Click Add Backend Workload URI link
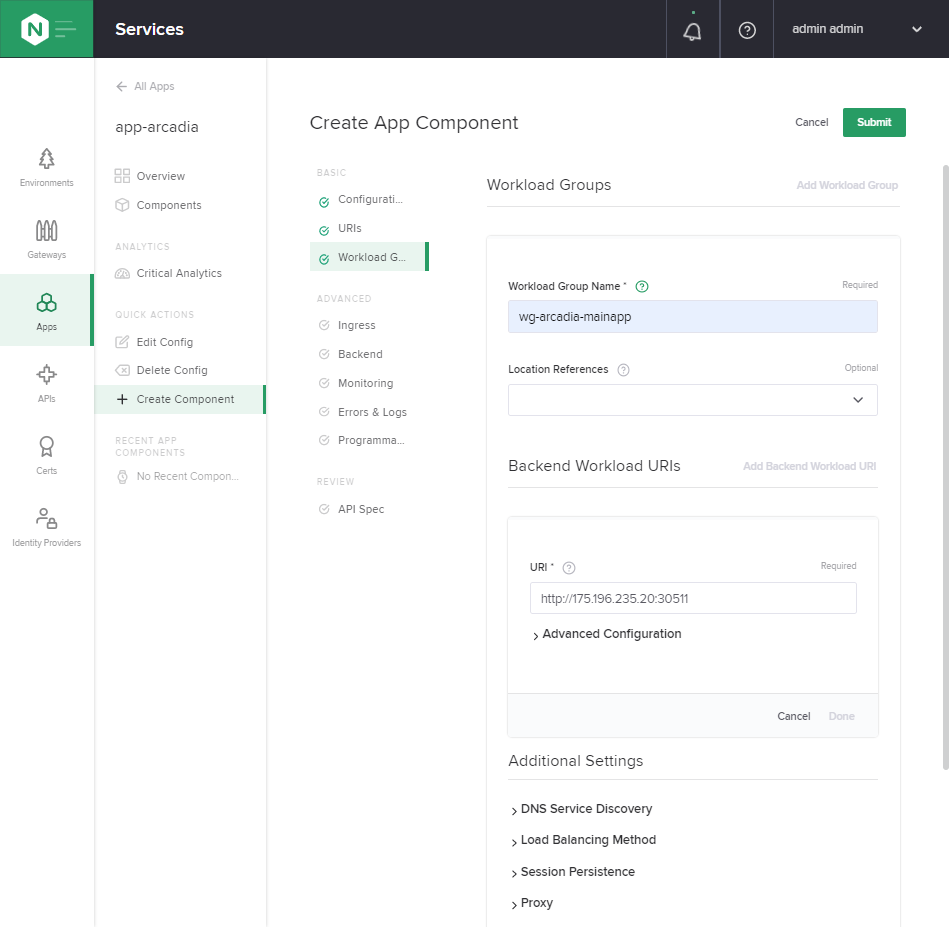949x927 pixels. point(809,466)
